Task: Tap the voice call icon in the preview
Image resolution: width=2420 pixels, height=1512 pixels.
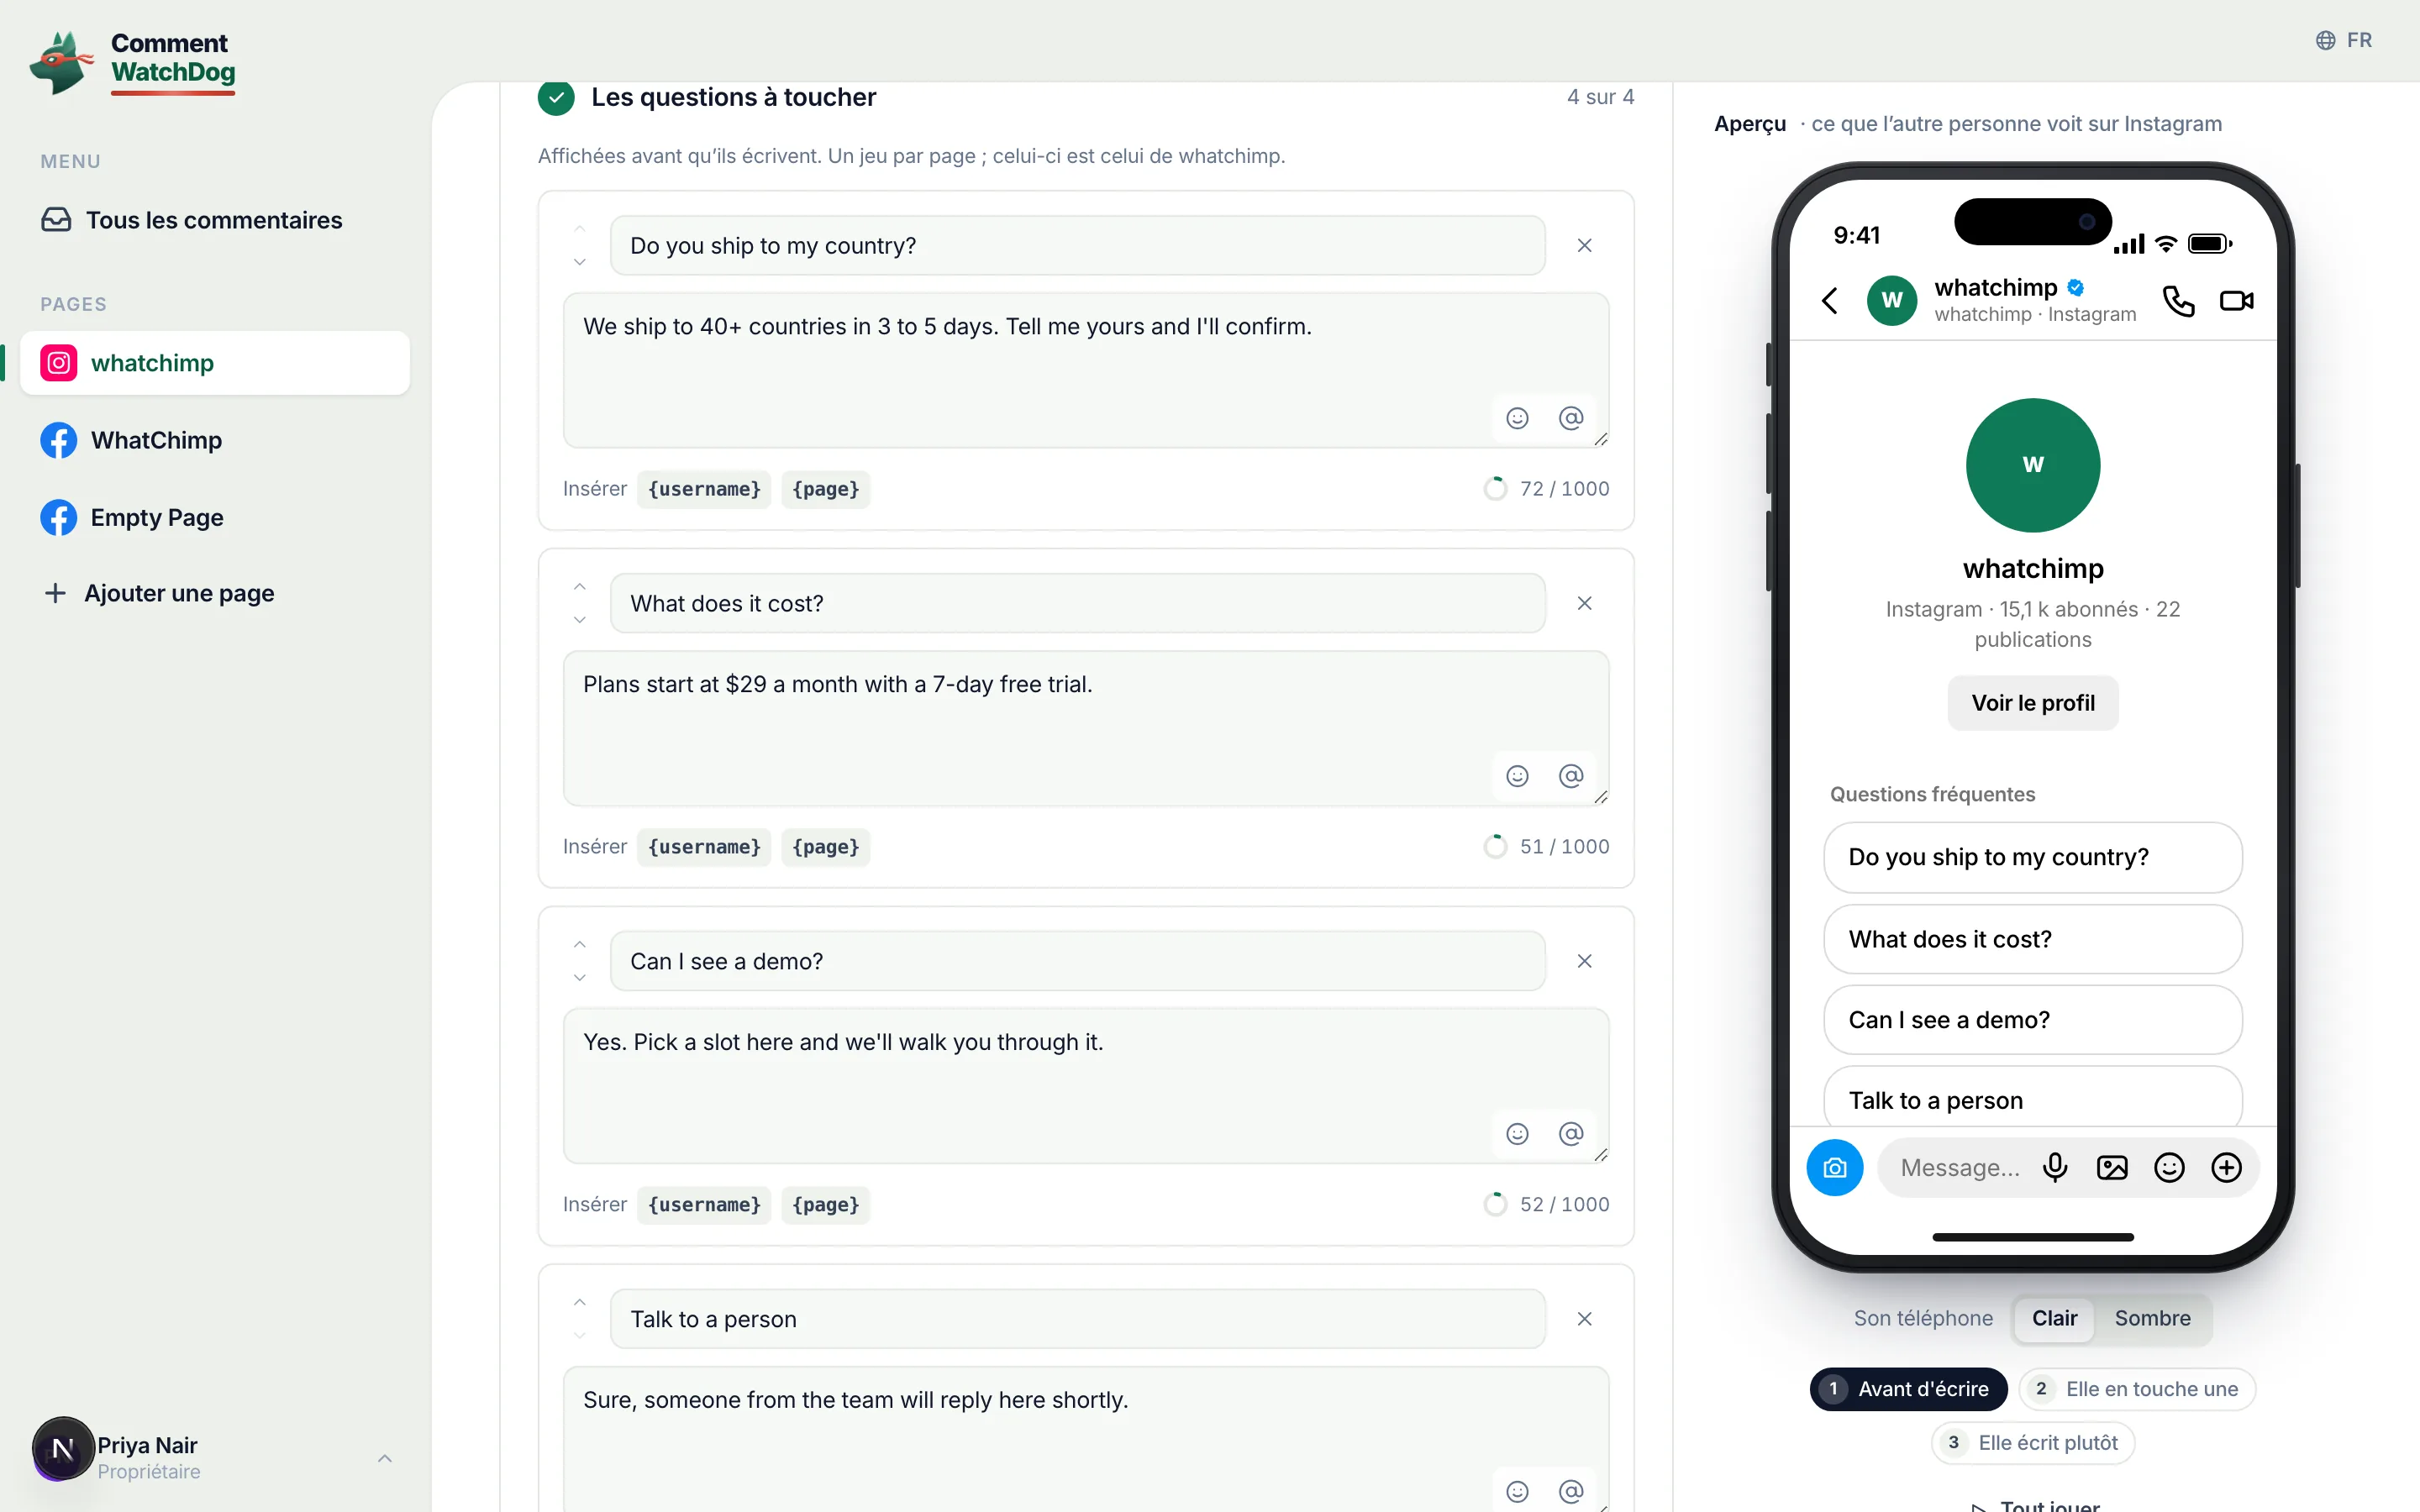Action: (2179, 301)
